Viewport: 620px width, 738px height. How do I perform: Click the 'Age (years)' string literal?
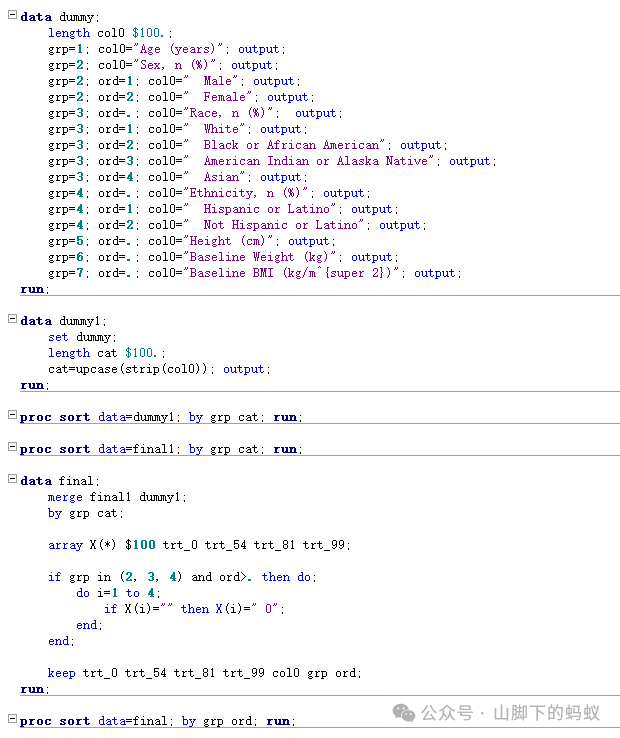click(x=178, y=49)
